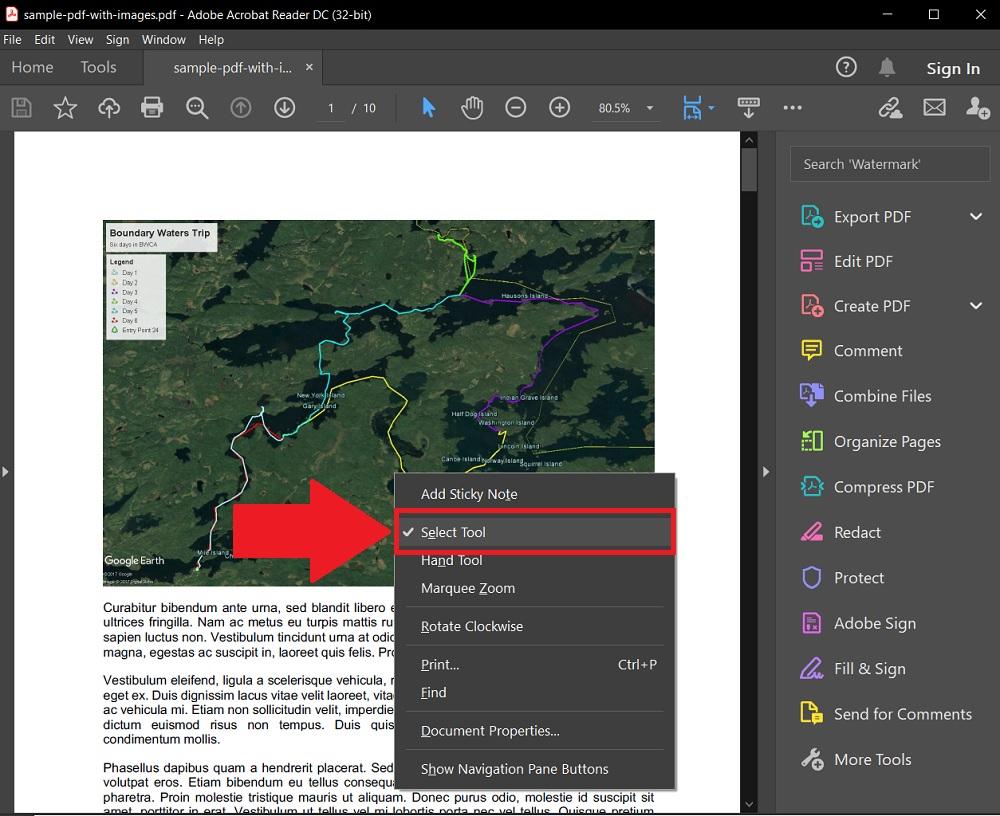This screenshot has width=1000, height=816.
Task: Go to the next page with the down arrow
Action: point(284,108)
